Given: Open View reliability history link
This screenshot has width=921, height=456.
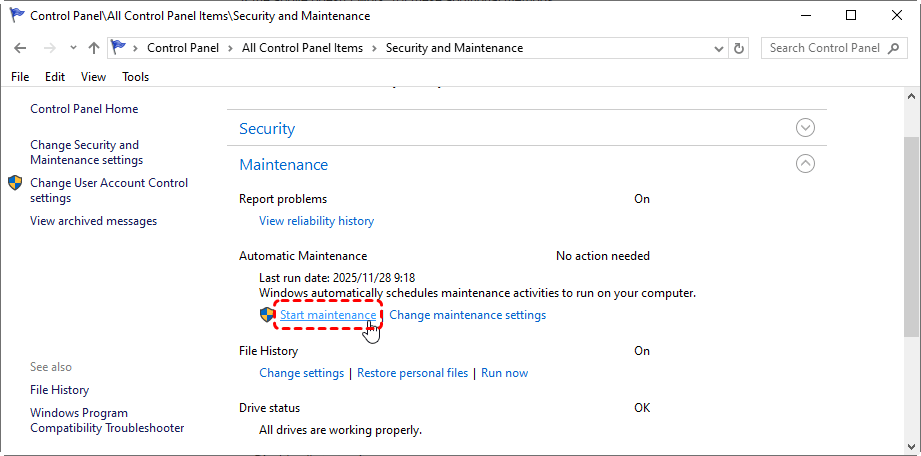Looking at the screenshot, I should click(x=316, y=221).
